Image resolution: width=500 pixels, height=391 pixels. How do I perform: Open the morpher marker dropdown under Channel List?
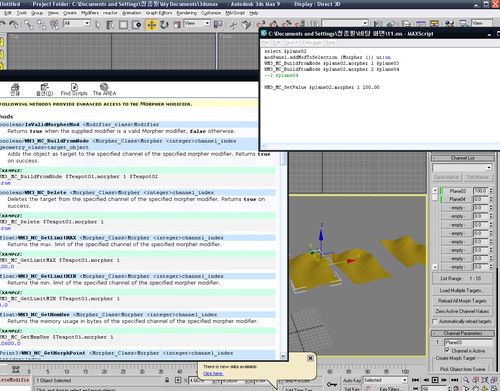tap(462, 167)
